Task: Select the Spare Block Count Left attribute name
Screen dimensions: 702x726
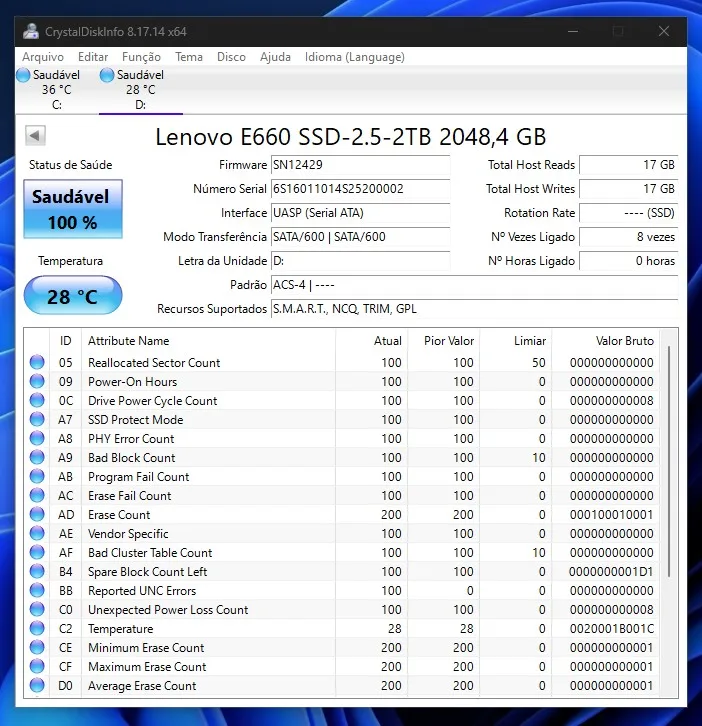Action: [x=148, y=572]
